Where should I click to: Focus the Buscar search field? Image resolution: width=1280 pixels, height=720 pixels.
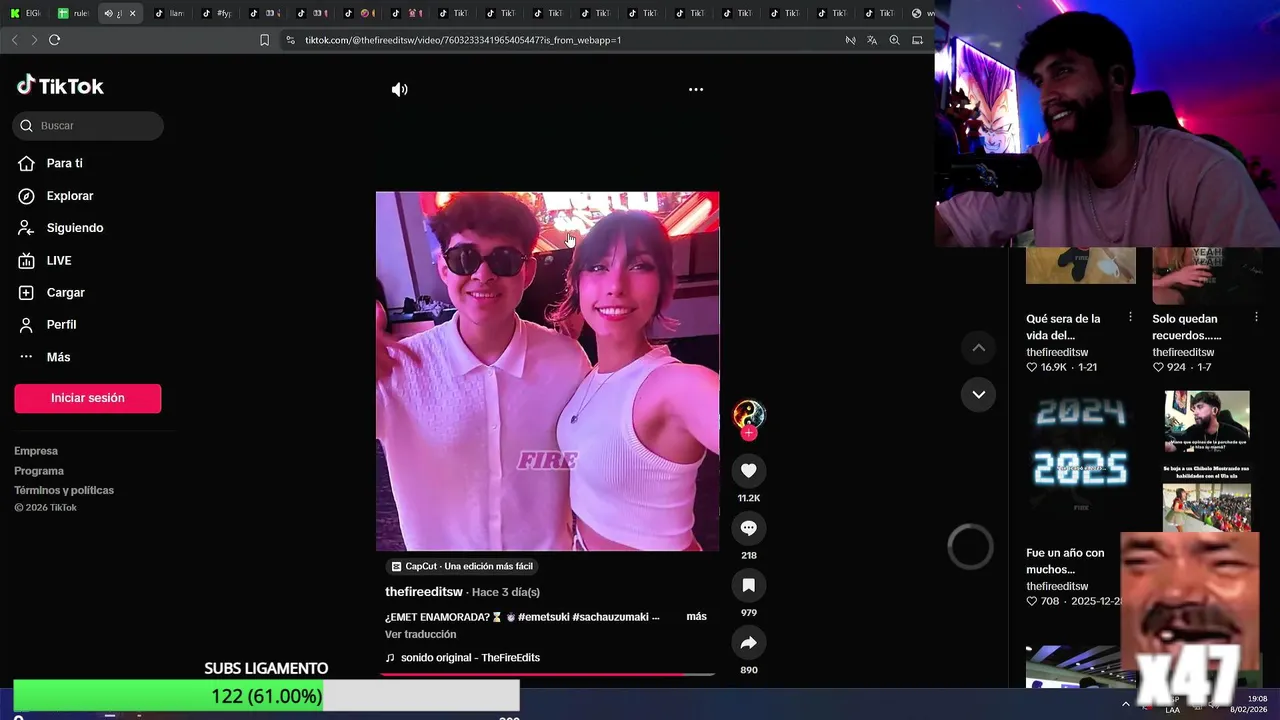click(x=88, y=126)
